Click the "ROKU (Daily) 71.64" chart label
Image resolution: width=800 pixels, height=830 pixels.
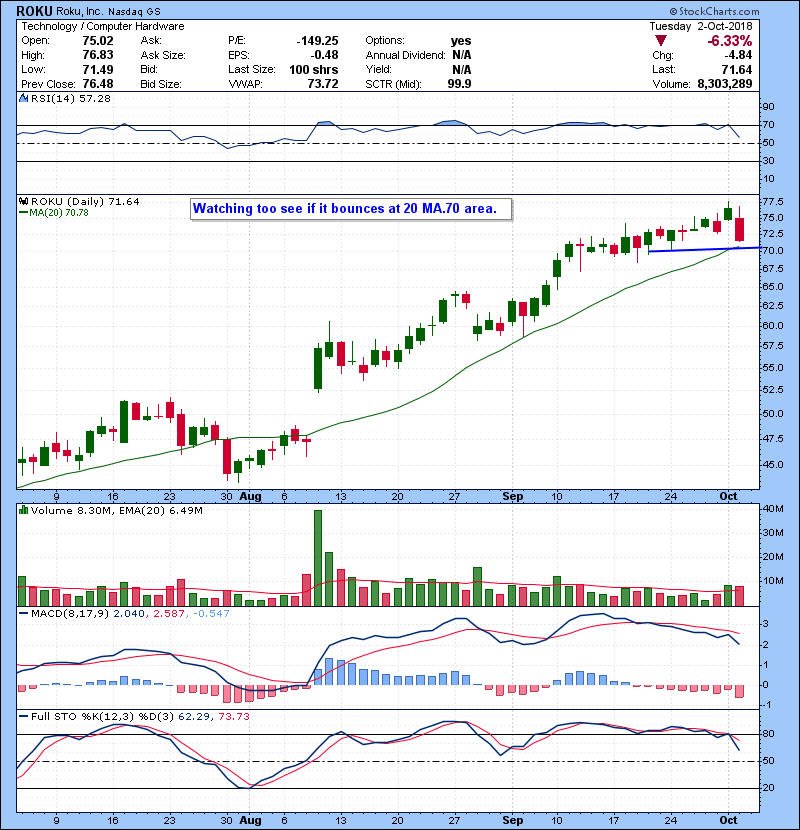(x=85, y=202)
